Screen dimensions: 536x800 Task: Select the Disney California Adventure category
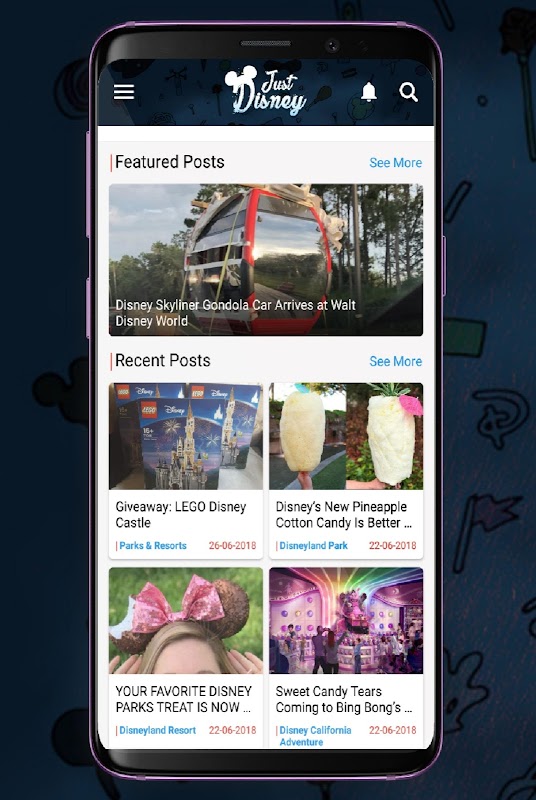tap(315, 736)
